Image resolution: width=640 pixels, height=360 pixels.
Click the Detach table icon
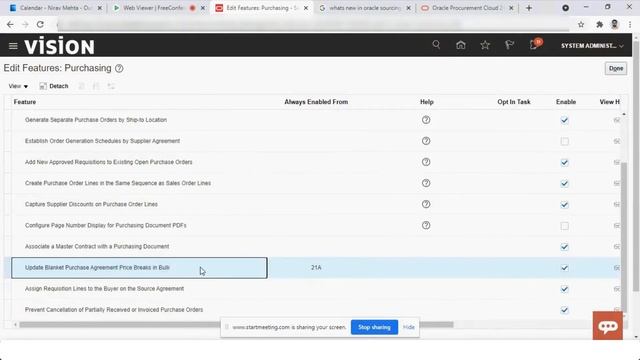click(43, 86)
